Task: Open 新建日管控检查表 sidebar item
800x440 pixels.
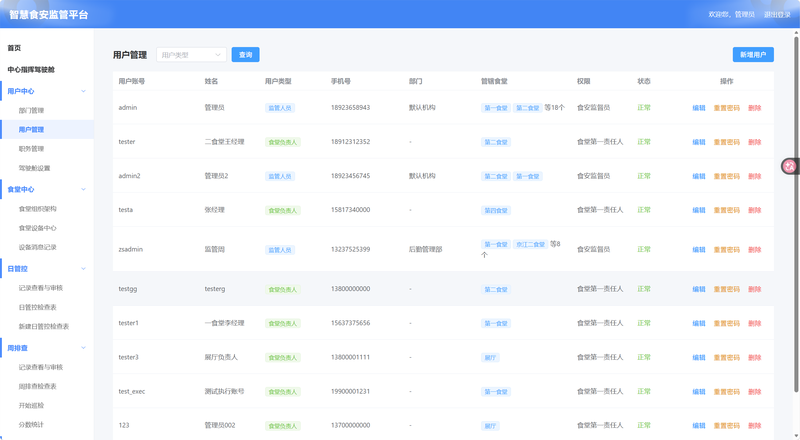Action: tap(44, 326)
